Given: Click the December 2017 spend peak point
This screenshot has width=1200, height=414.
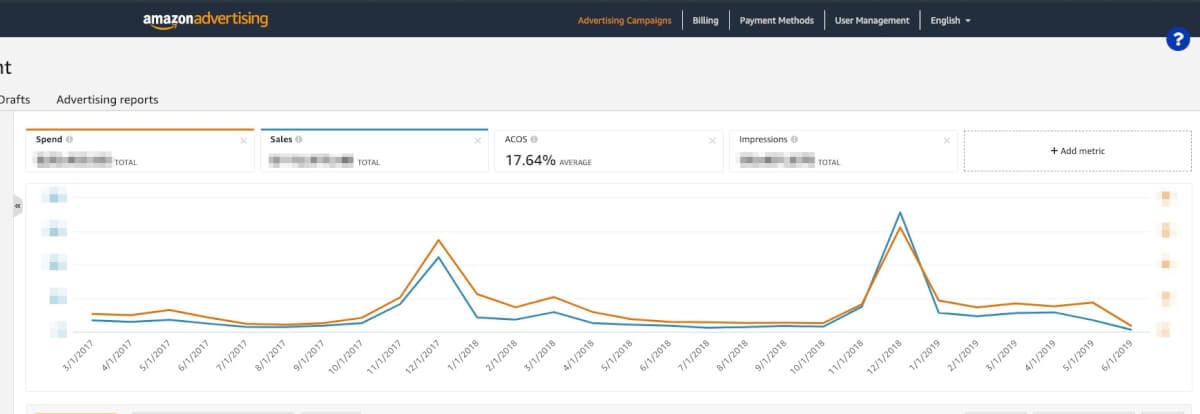Looking at the screenshot, I should tap(439, 240).
